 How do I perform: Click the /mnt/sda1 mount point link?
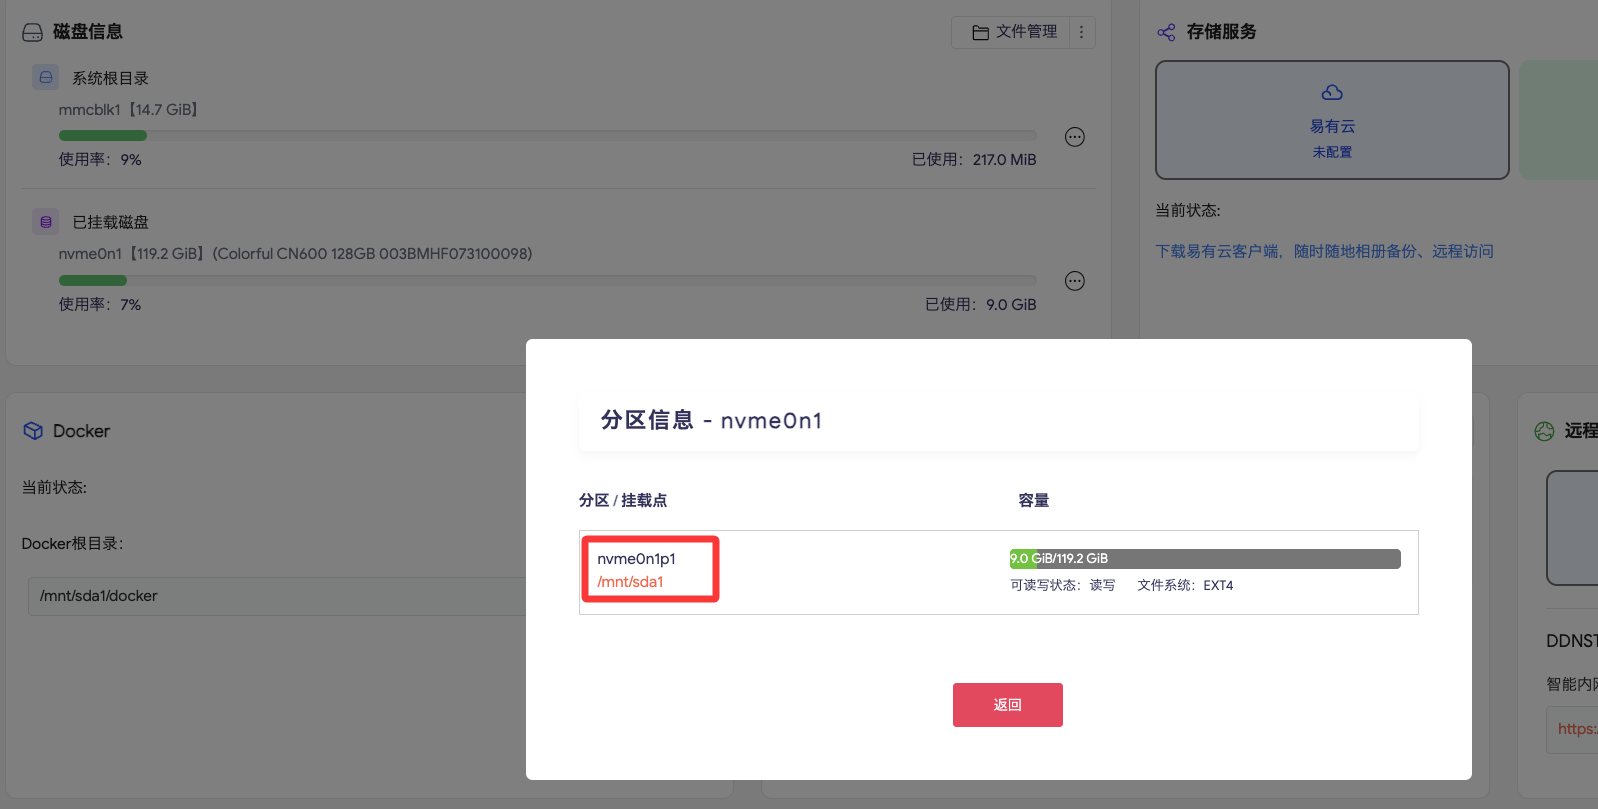(x=630, y=582)
